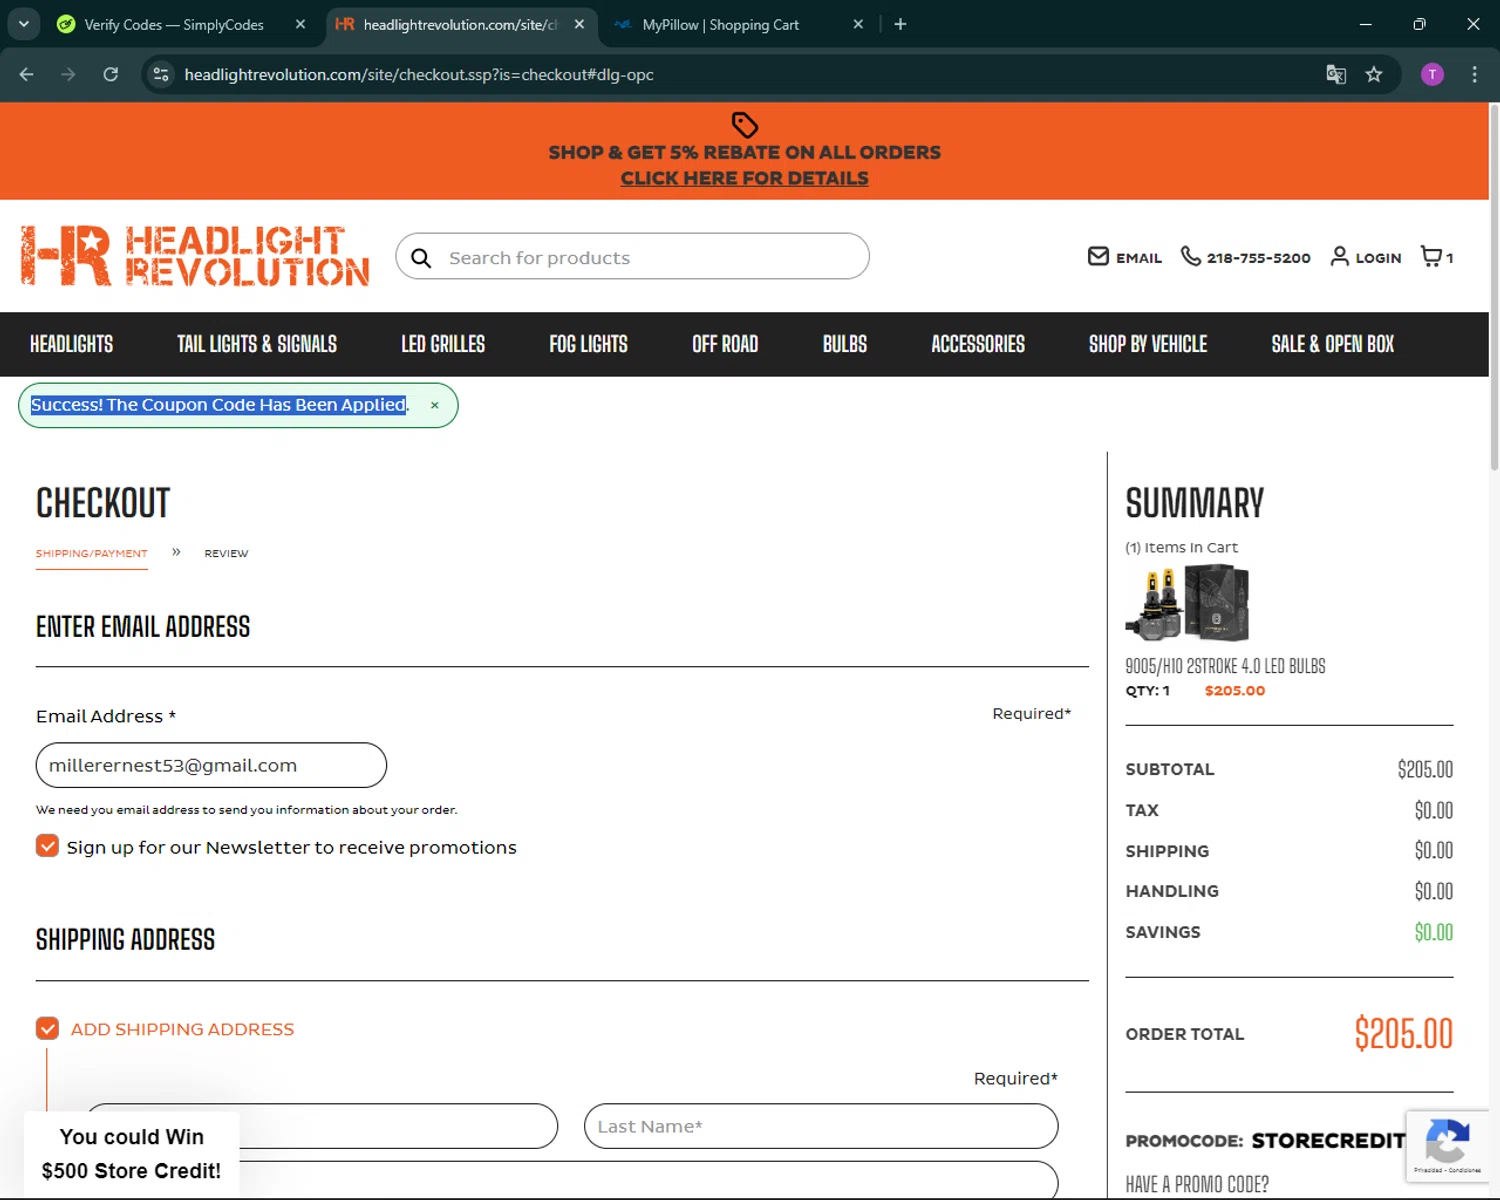Click the Last Name field
The height and width of the screenshot is (1200, 1500).
821,1126
